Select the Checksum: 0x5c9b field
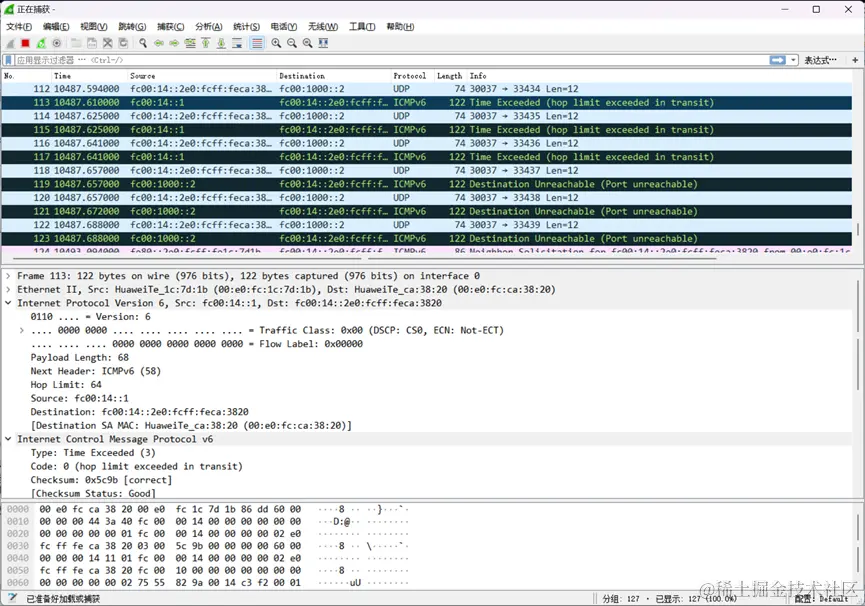This screenshot has width=865, height=606. click(102, 480)
